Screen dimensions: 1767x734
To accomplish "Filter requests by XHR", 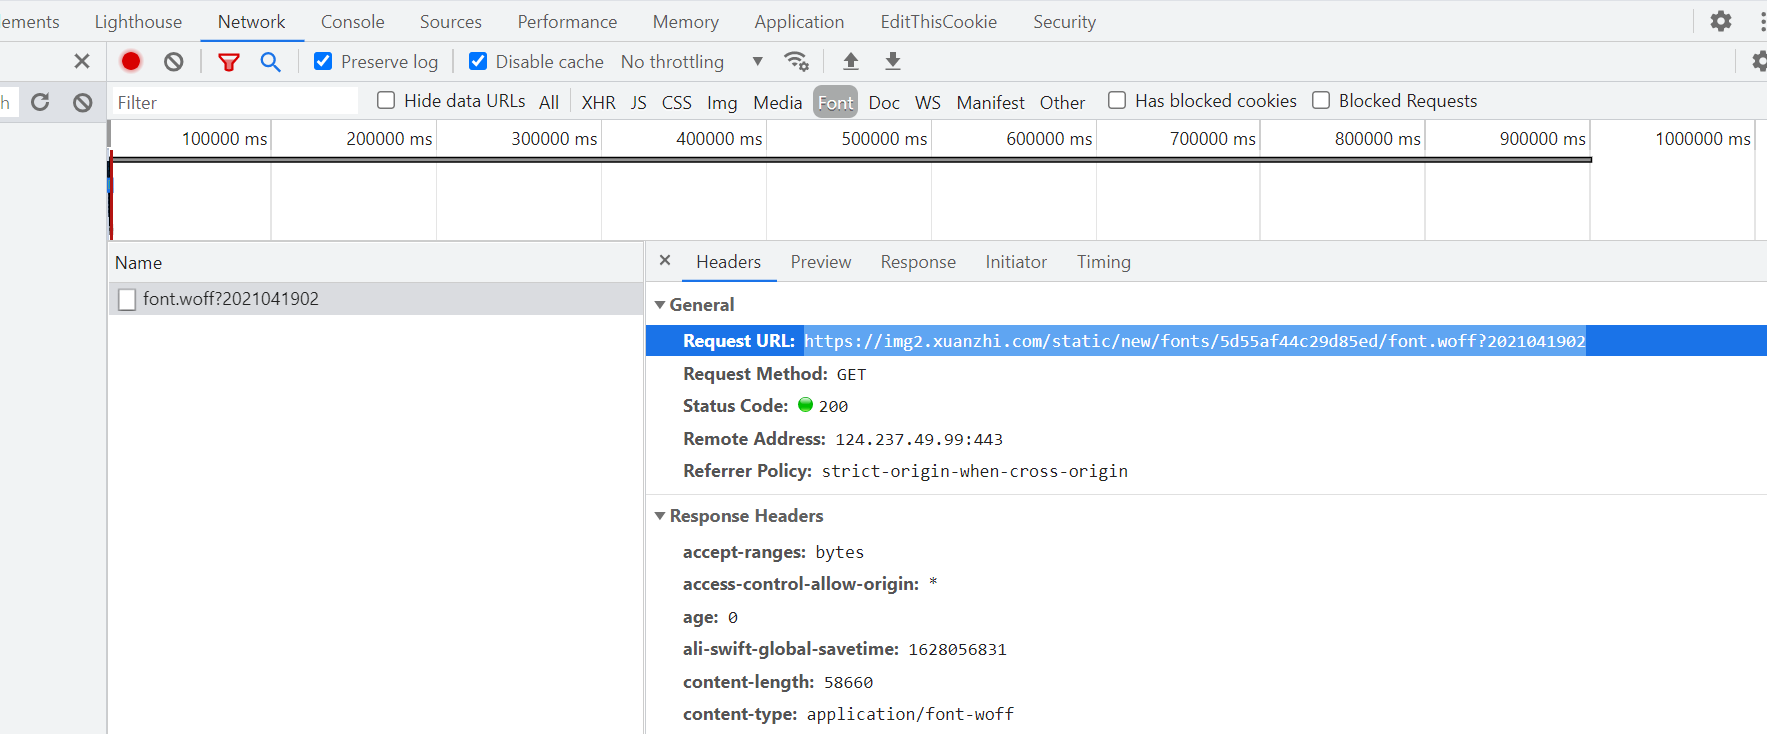I will (599, 102).
